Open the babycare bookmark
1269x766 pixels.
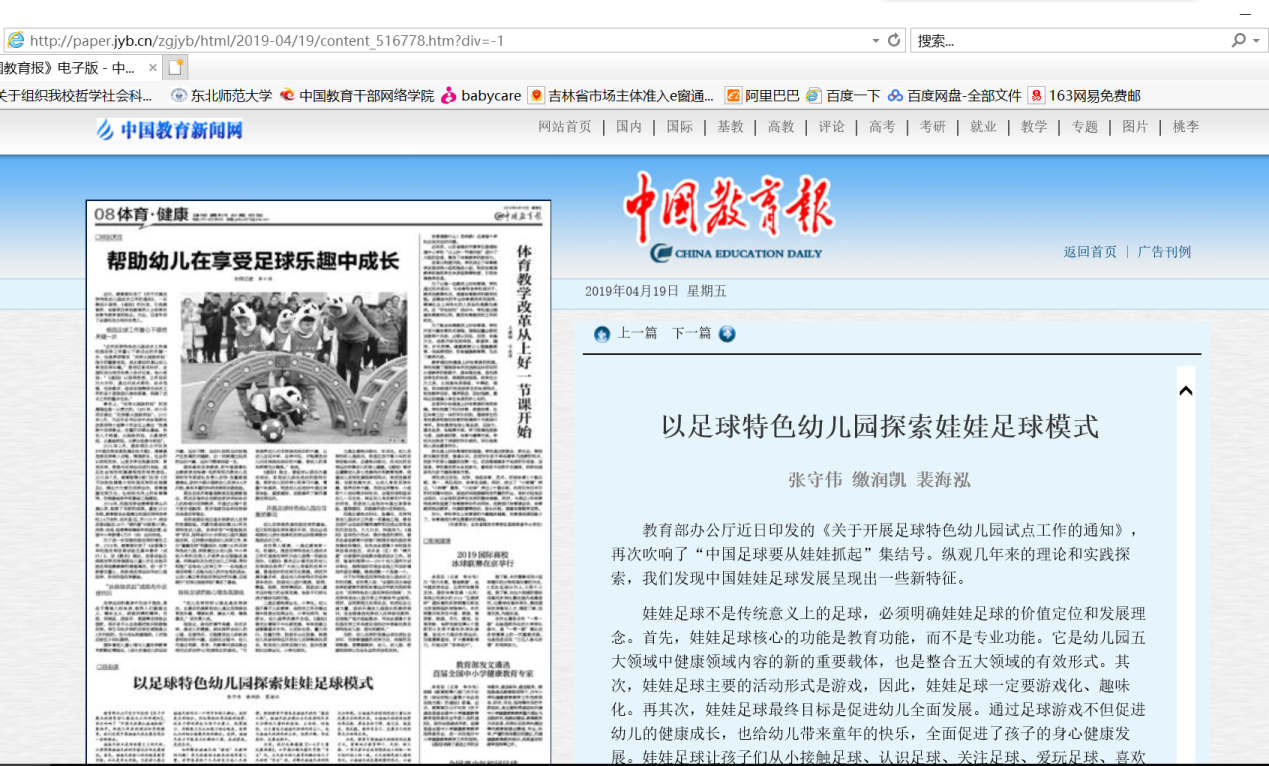click(x=481, y=96)
